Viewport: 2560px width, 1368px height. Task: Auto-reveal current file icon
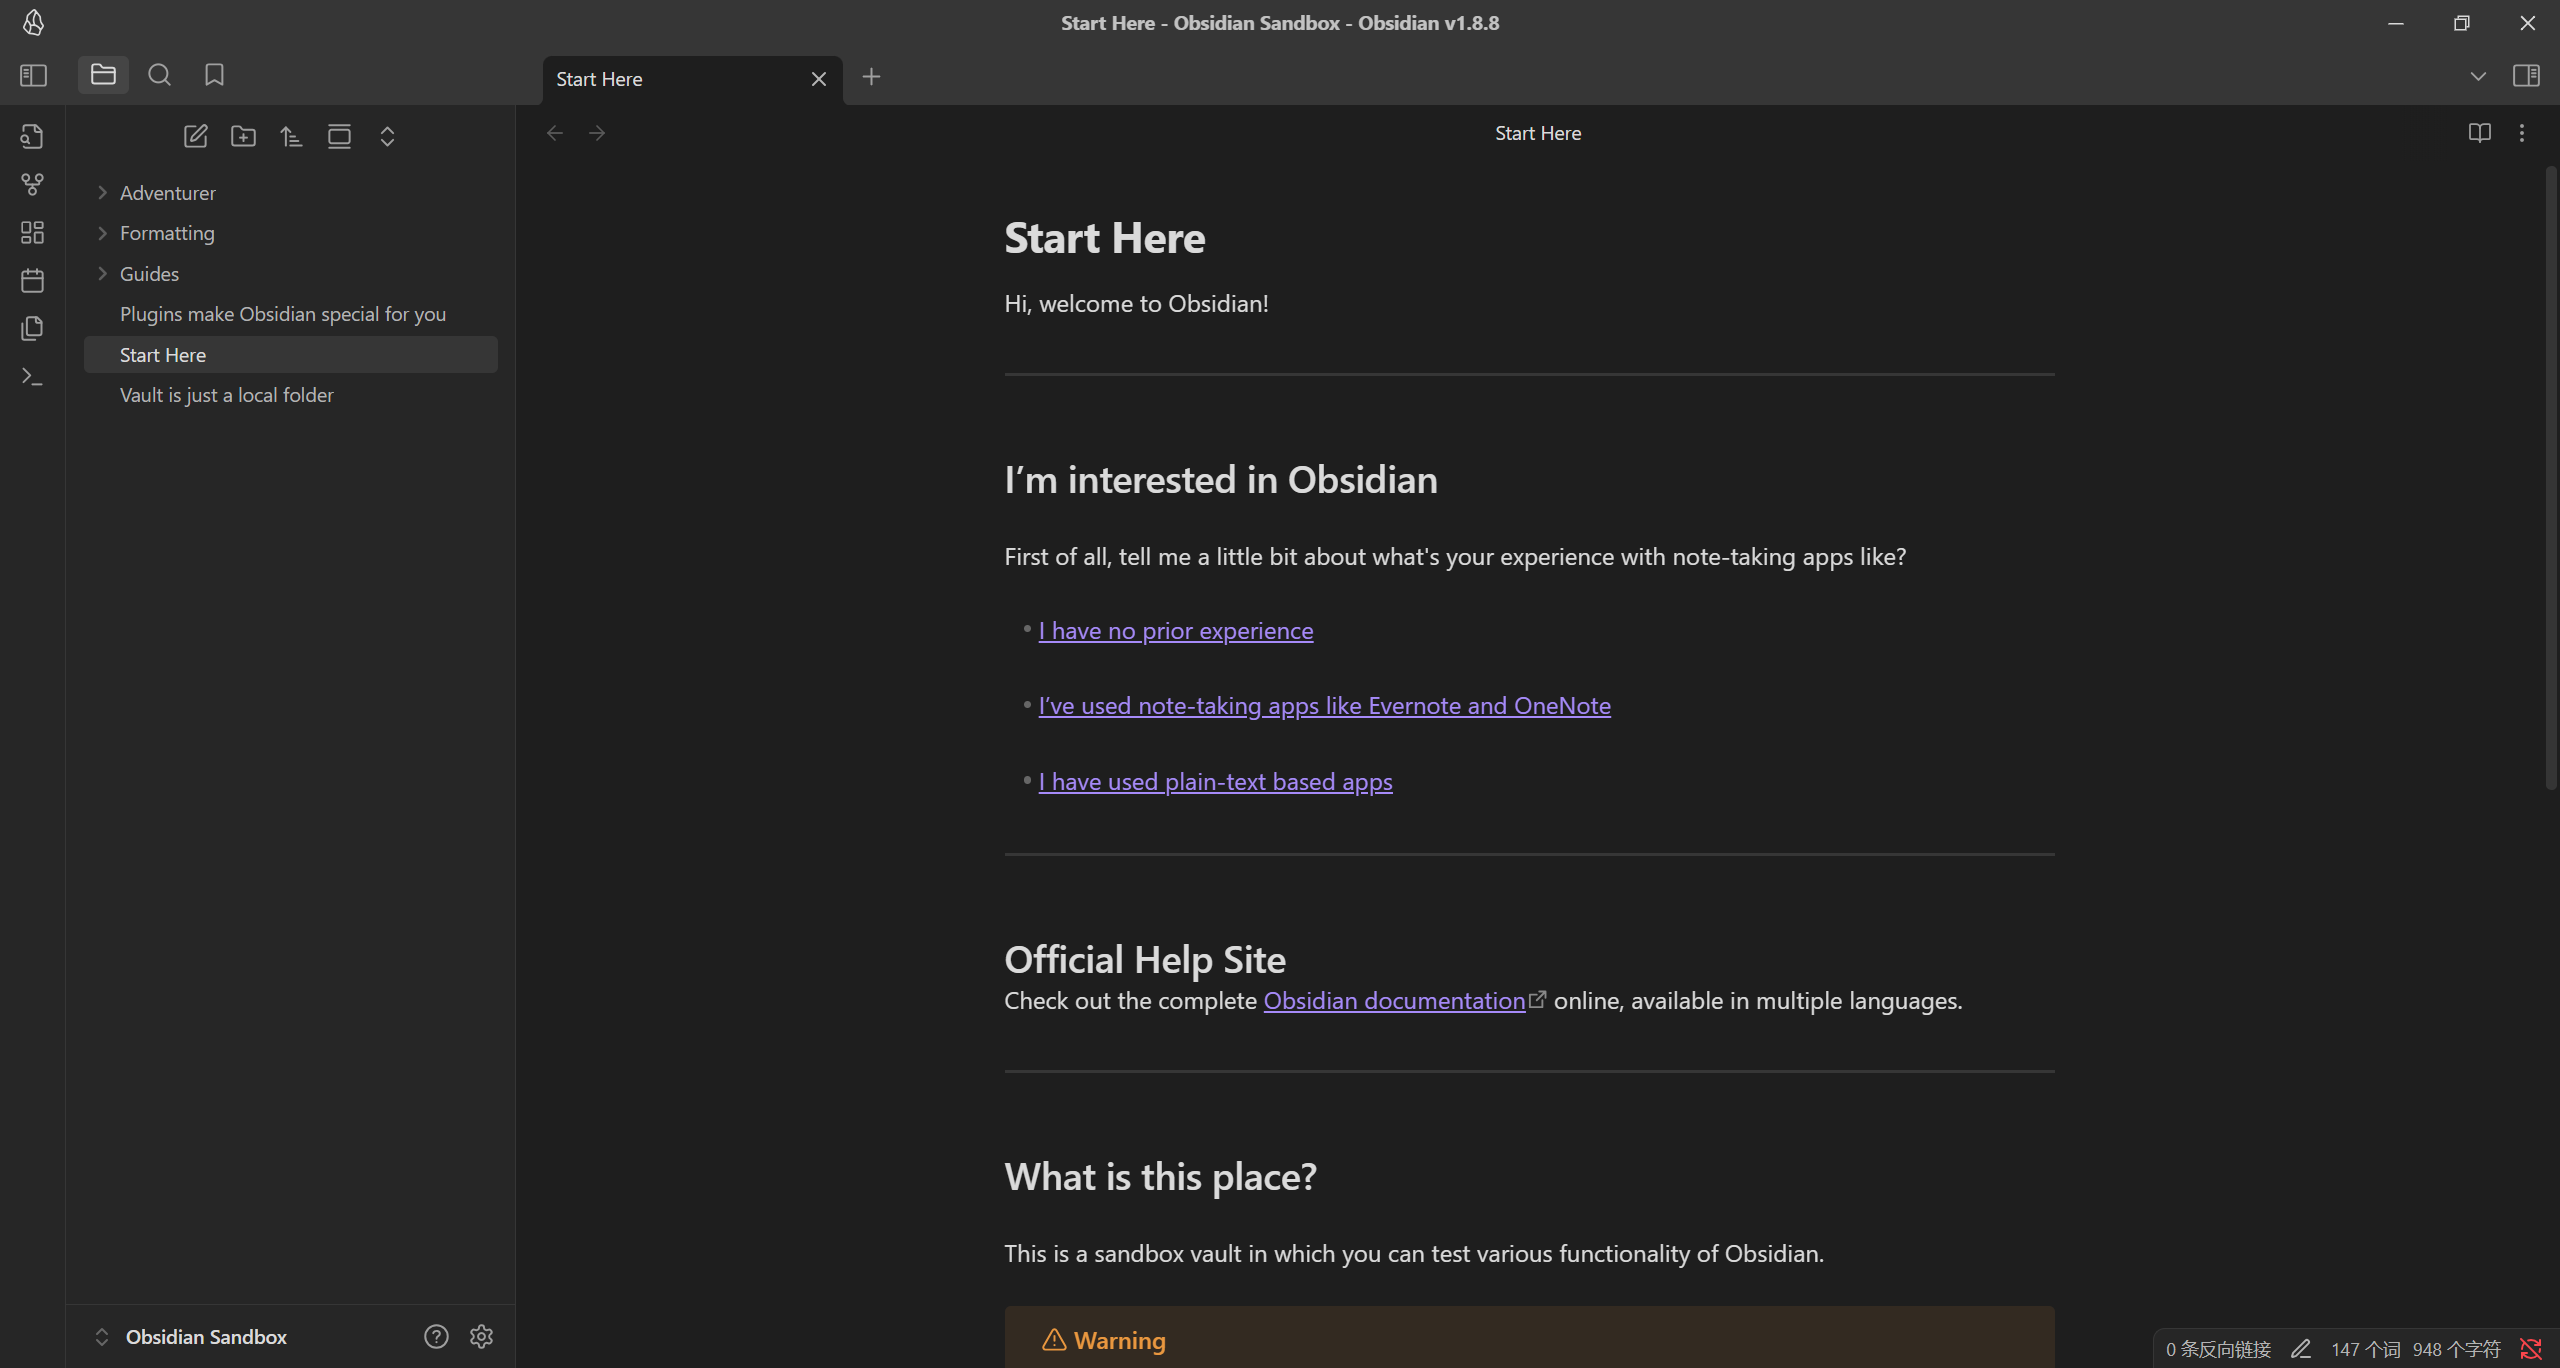(339, 136)
